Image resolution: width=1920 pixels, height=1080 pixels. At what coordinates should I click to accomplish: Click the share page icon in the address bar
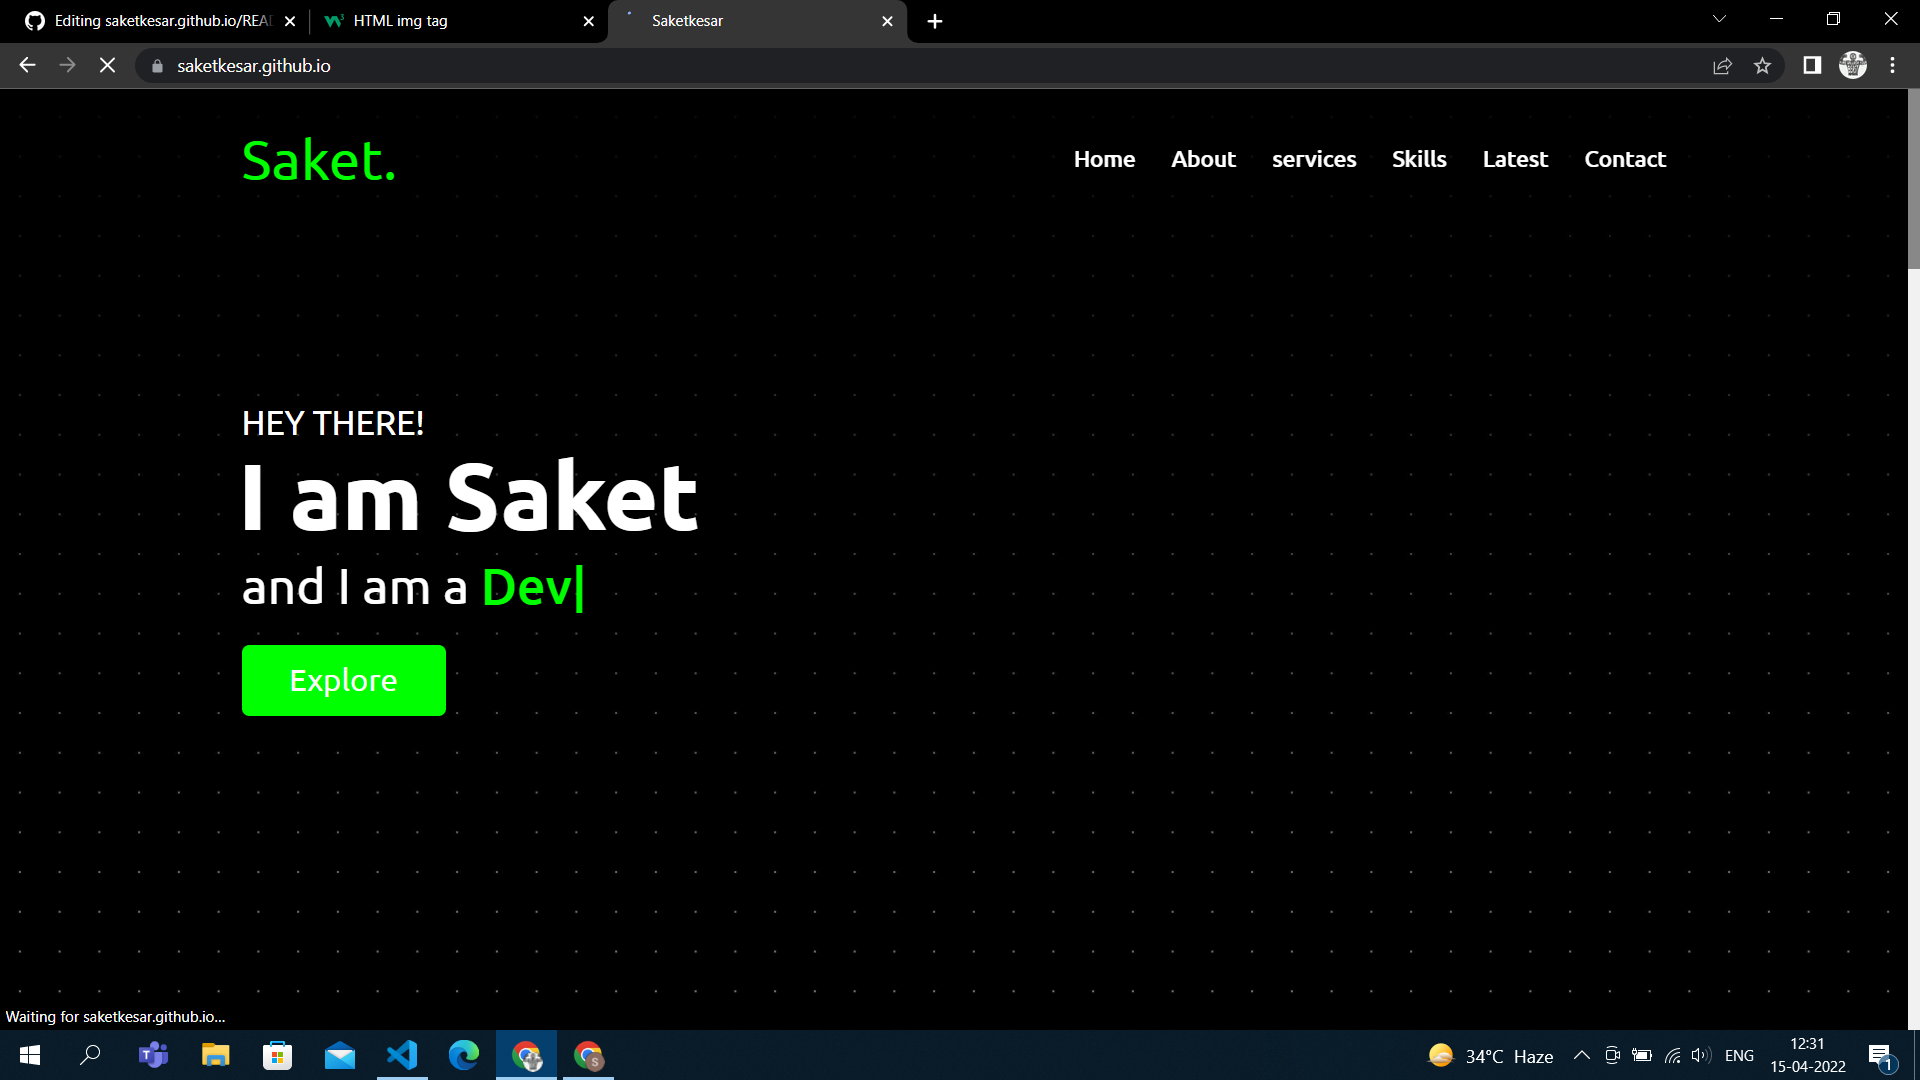(x=1722, y=66)
